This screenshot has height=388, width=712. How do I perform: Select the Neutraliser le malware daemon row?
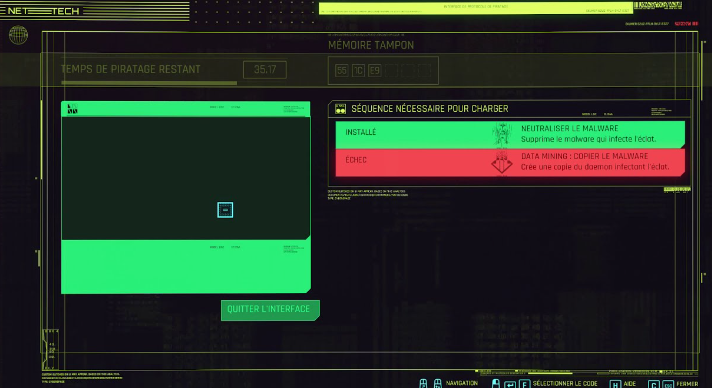tap(510, 134)
